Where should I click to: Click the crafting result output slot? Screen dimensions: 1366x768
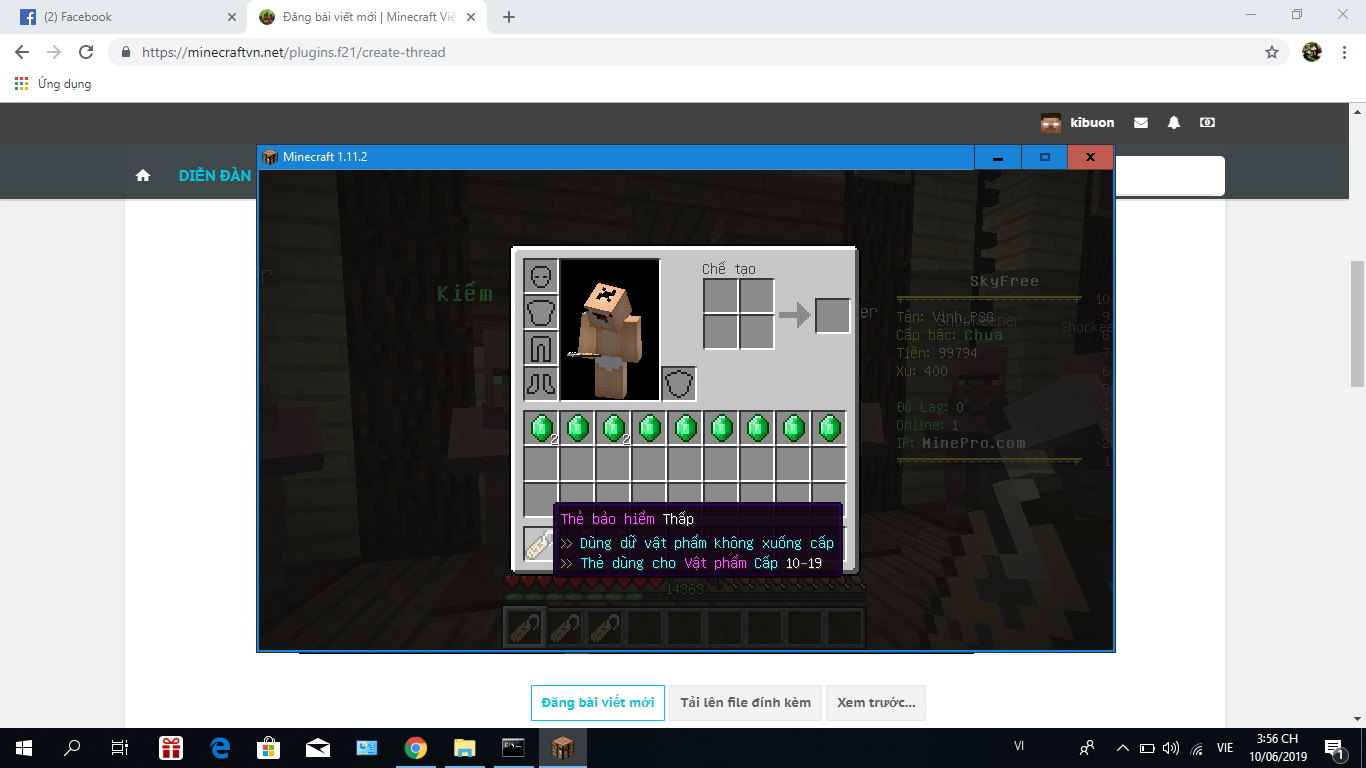[x=832, y=316]
